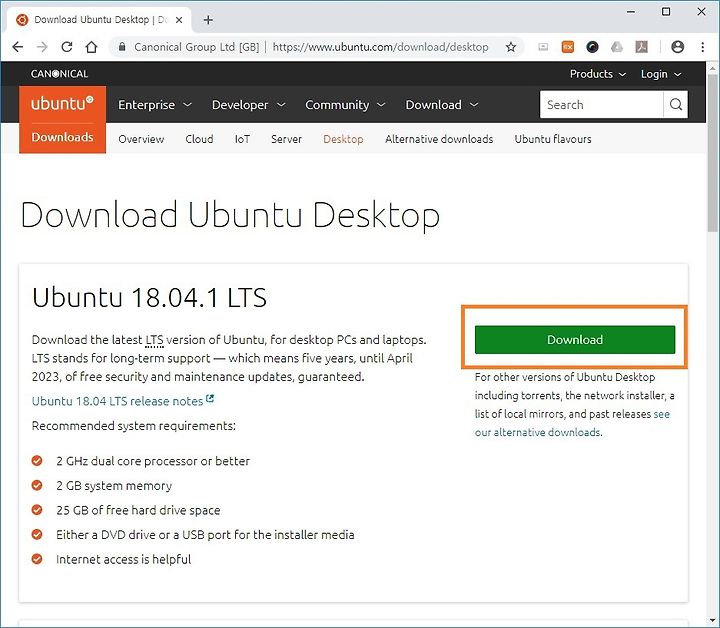Go to browser home page icon
720x628 pixels.
(x=91, y=47)
